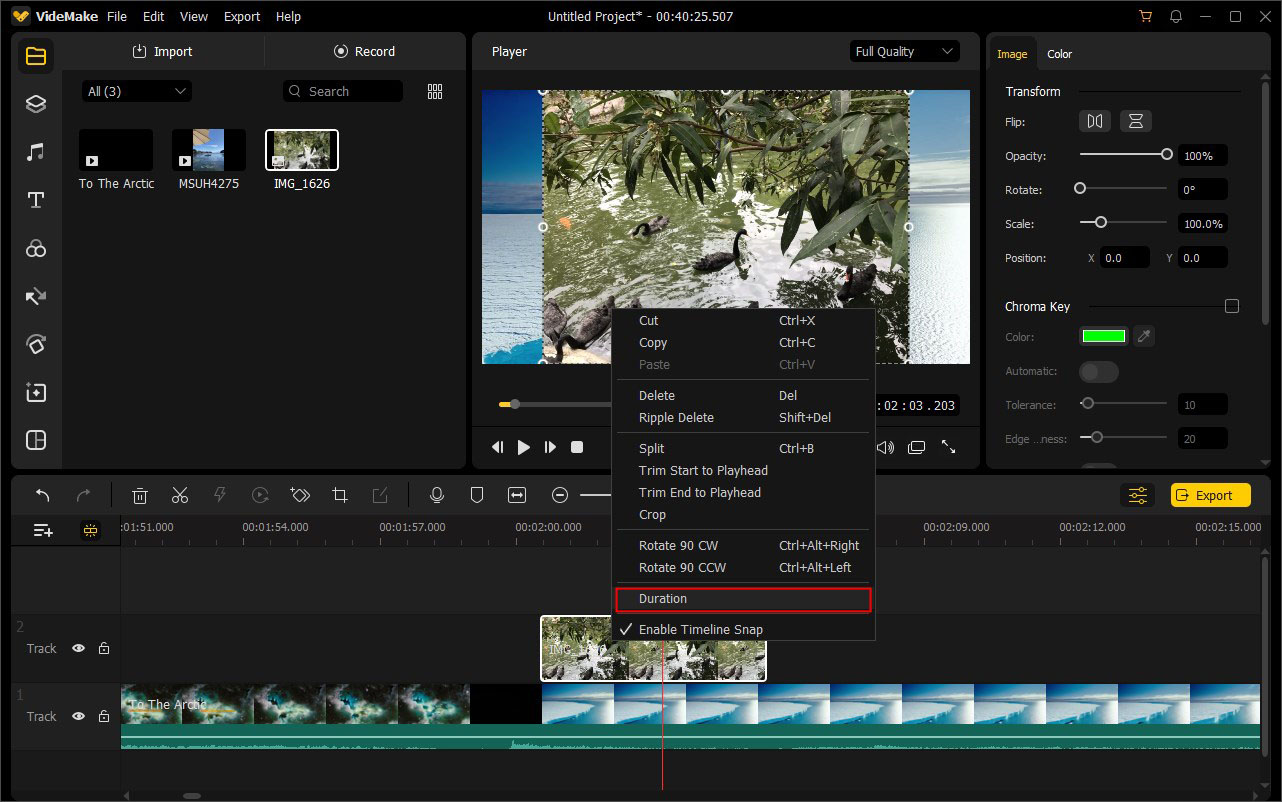
Task: Click the green Chroma Key color swatch
Action: 1103,336
